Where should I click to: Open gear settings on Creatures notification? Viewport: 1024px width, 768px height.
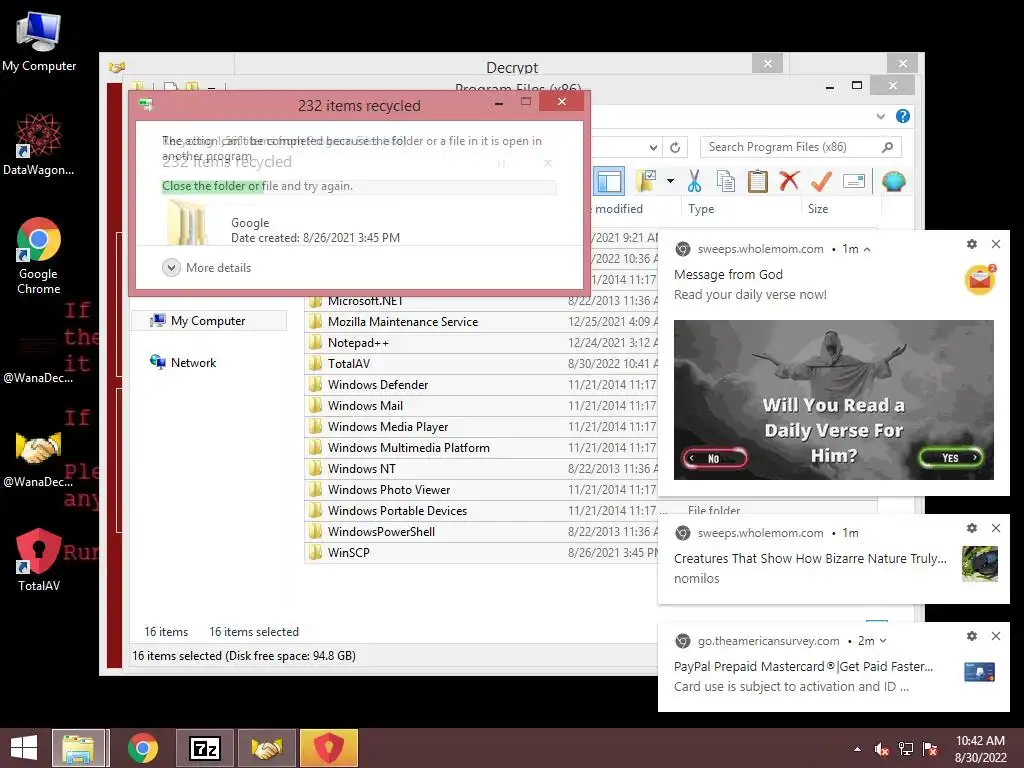tap(972, 528)
